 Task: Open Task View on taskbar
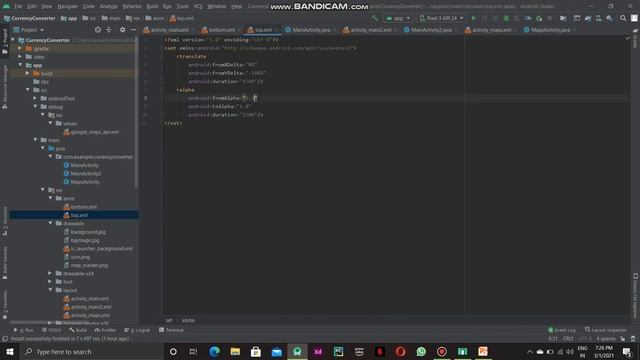pos(193,351)
